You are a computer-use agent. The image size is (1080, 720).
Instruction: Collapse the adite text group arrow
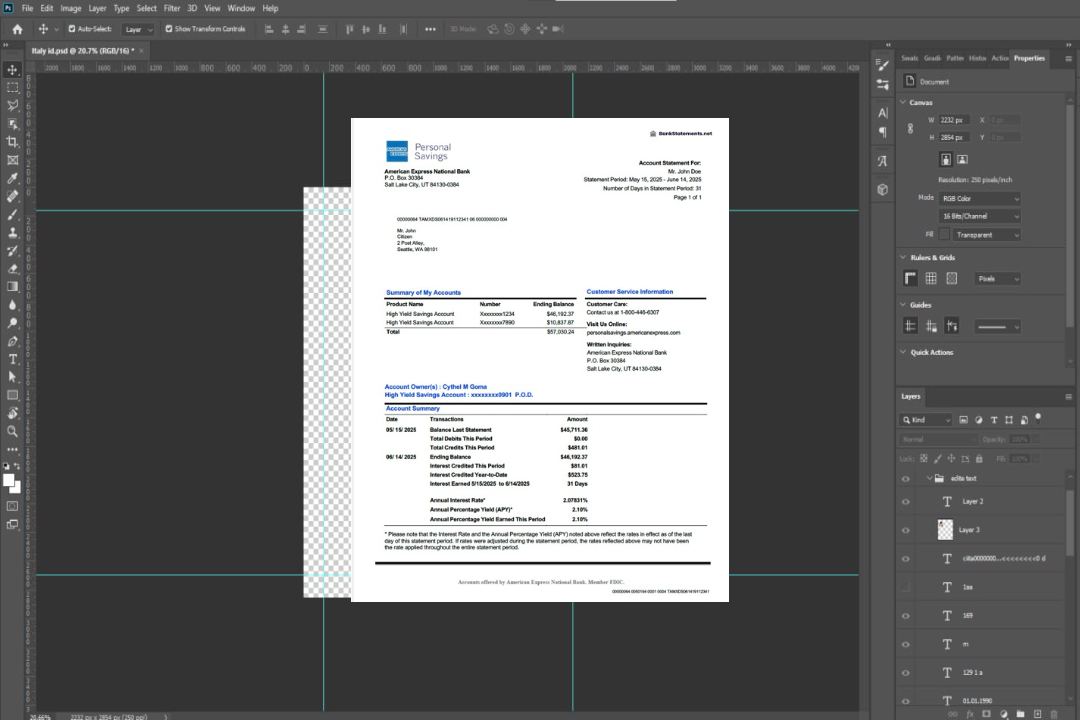[928, 479]
